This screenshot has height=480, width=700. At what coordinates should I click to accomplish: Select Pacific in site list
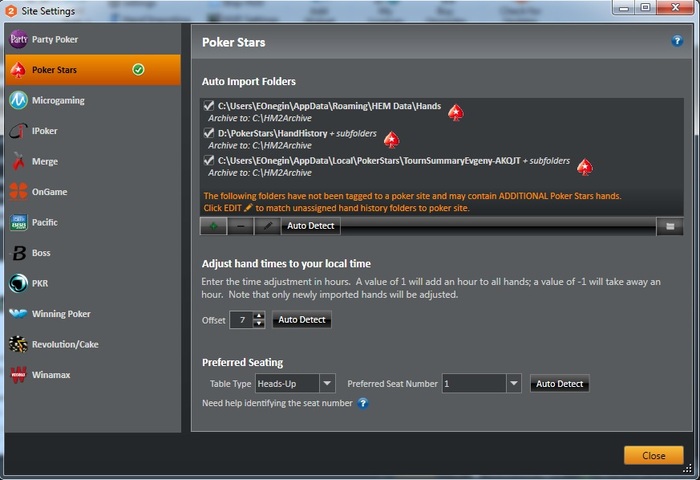click(x=93, y=222)
